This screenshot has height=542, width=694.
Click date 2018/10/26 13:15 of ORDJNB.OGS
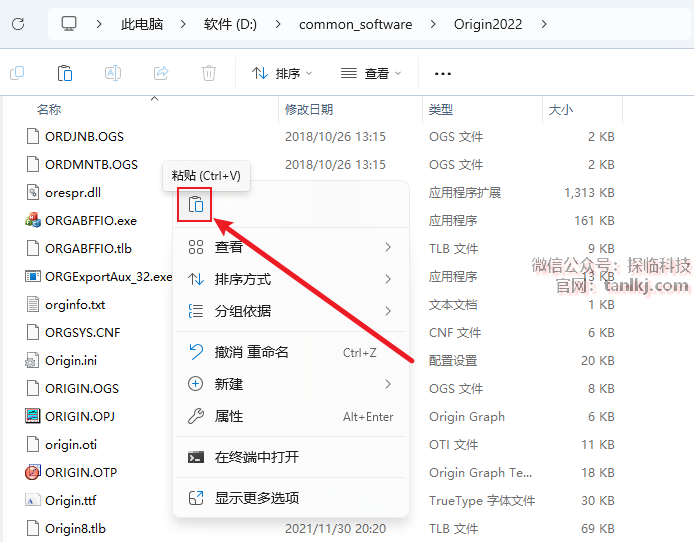click(x=335, y=136)
